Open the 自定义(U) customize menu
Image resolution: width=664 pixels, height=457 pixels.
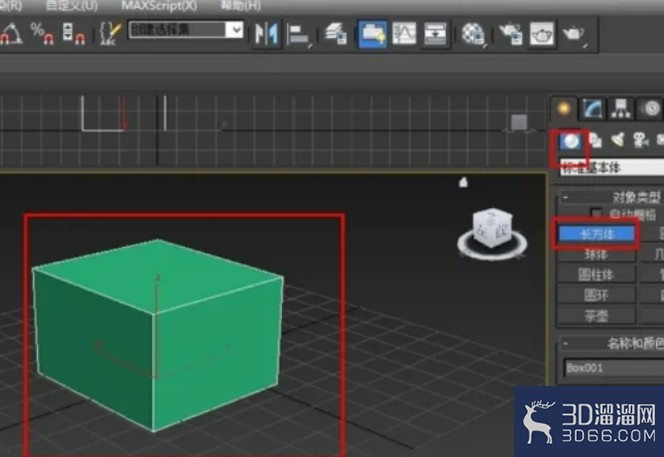coord(71,6)
